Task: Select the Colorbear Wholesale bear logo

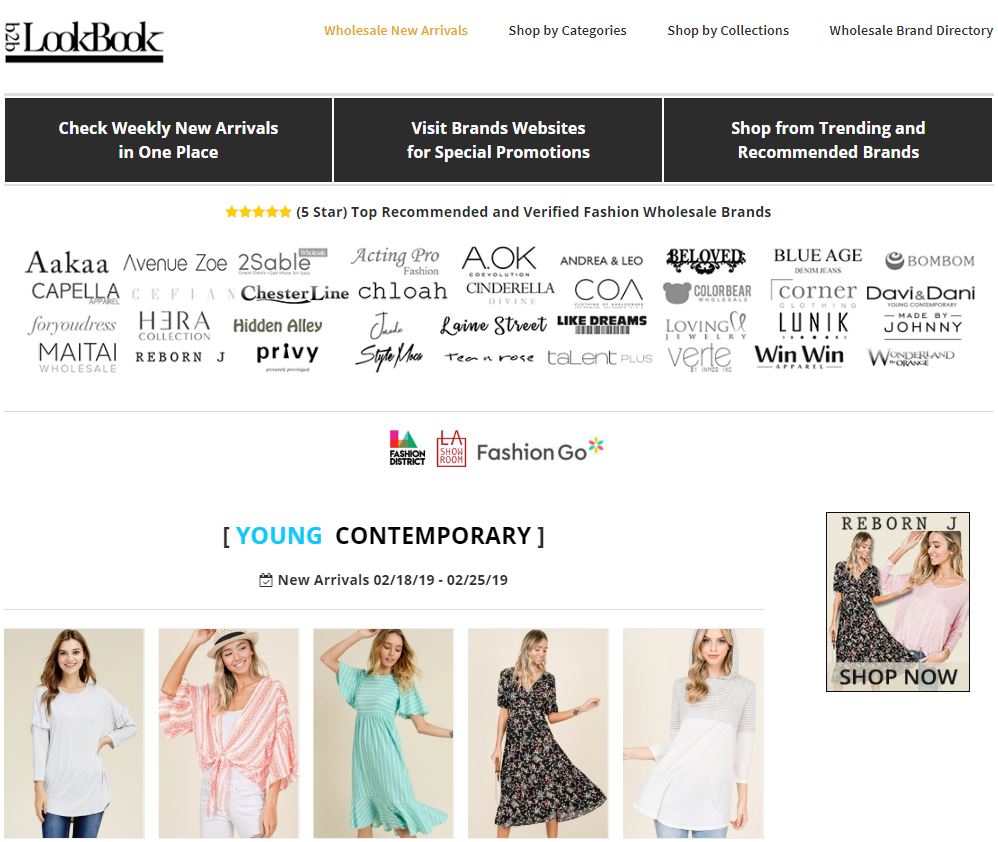Action: pos(706,293)
